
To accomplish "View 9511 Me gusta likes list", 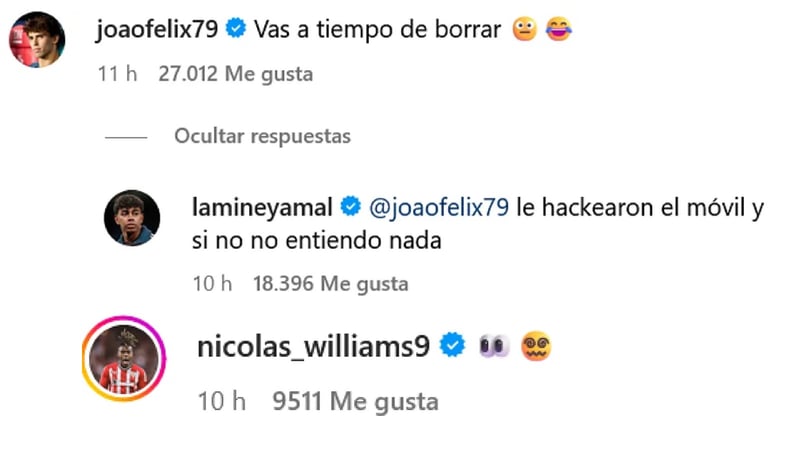I will (x=356, y=402).
